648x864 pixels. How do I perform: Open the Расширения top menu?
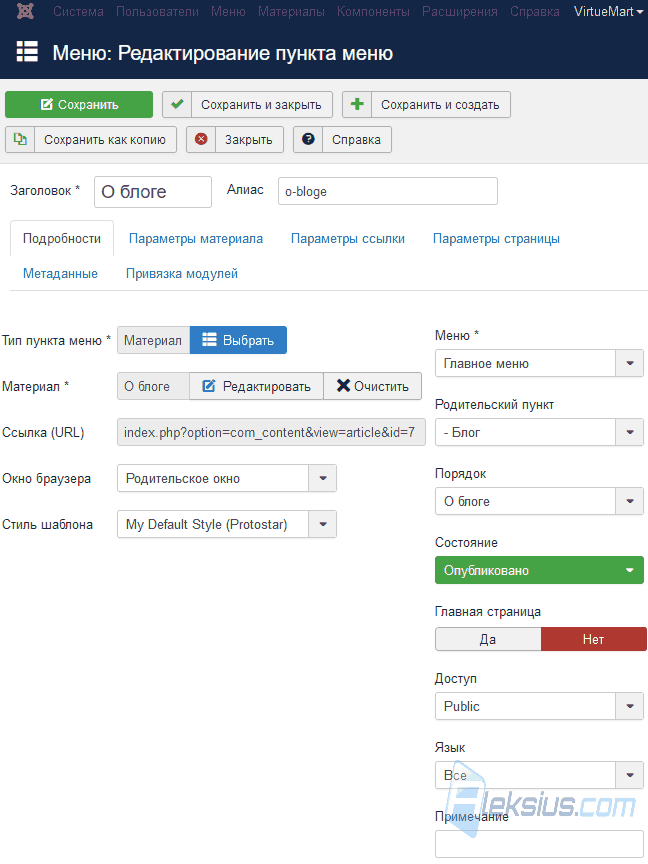[x=460, y=12]
